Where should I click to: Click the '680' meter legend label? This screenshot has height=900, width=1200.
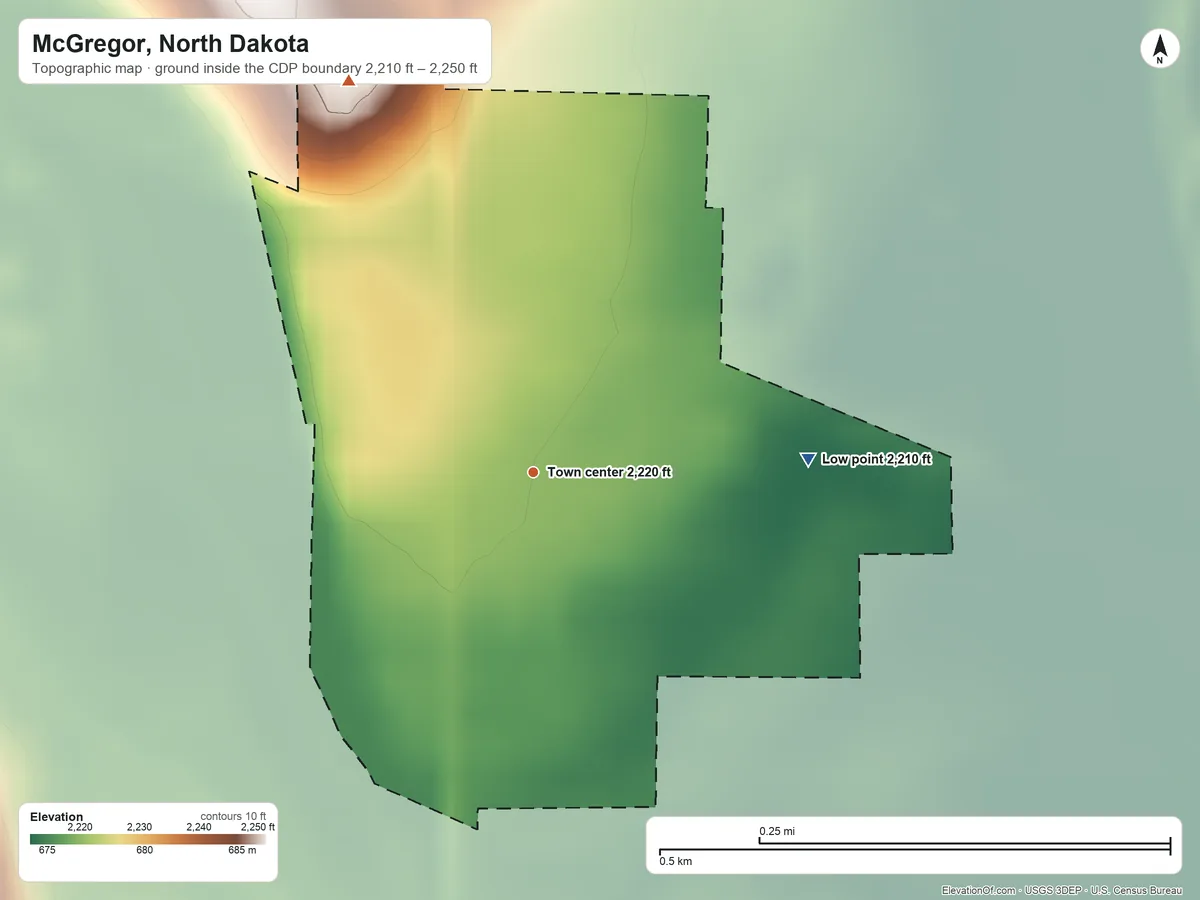click(145, 851)
